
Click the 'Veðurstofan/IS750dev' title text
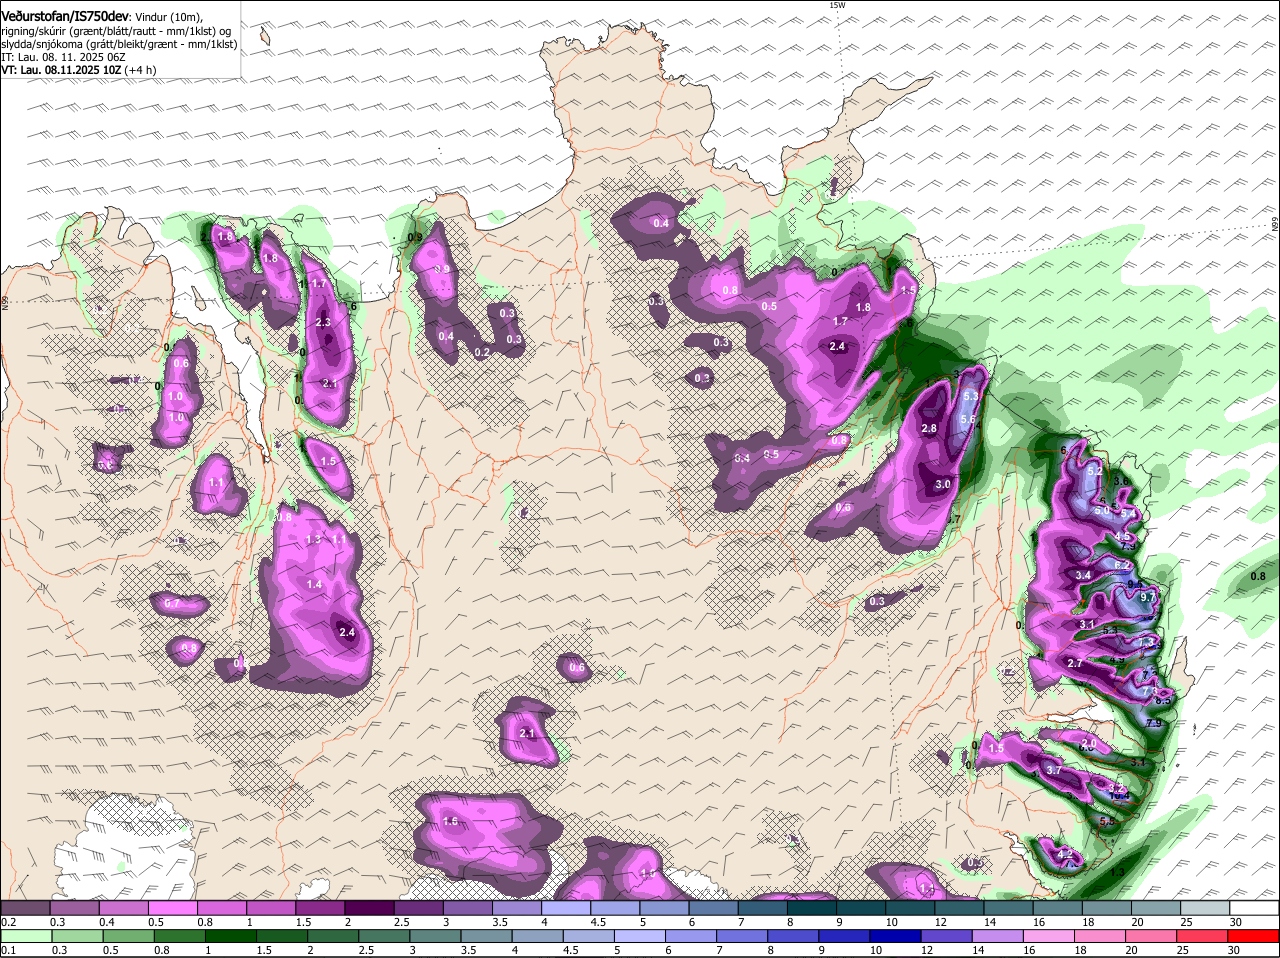click(64, 17)
